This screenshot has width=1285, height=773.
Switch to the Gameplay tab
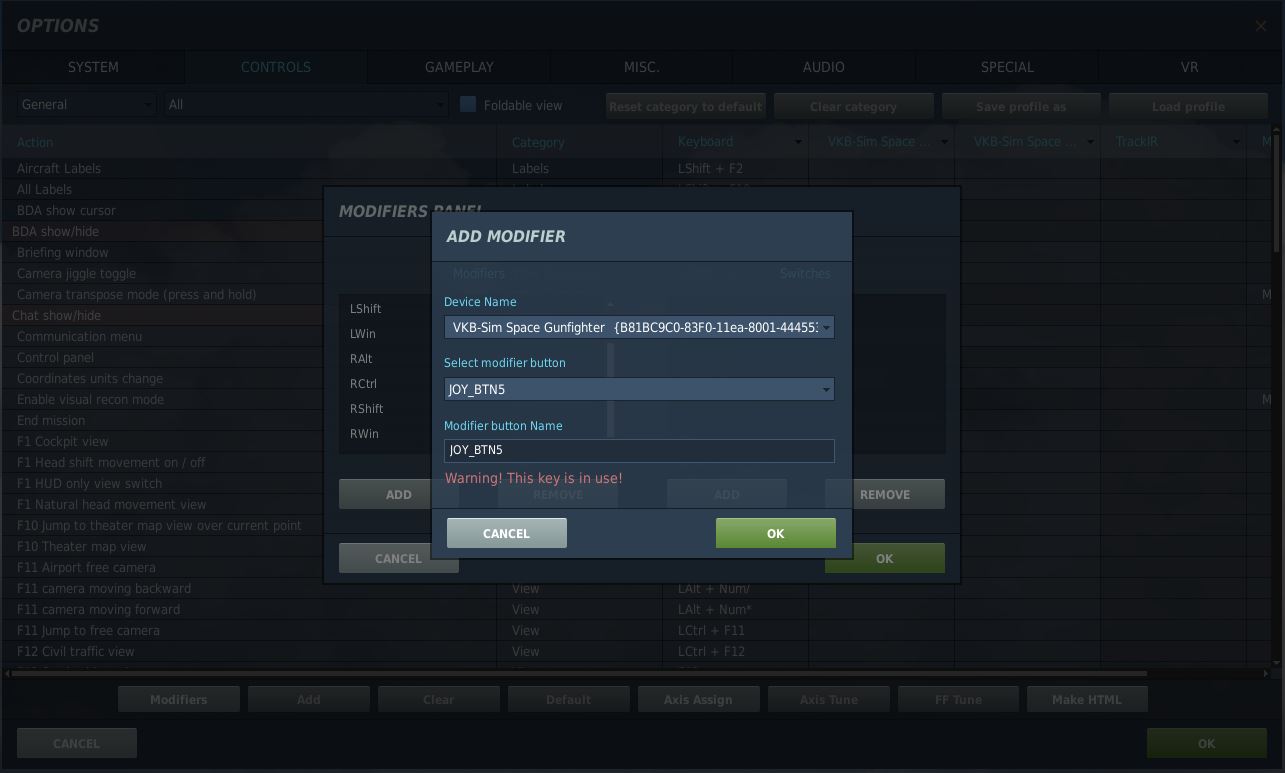point(459,67)
